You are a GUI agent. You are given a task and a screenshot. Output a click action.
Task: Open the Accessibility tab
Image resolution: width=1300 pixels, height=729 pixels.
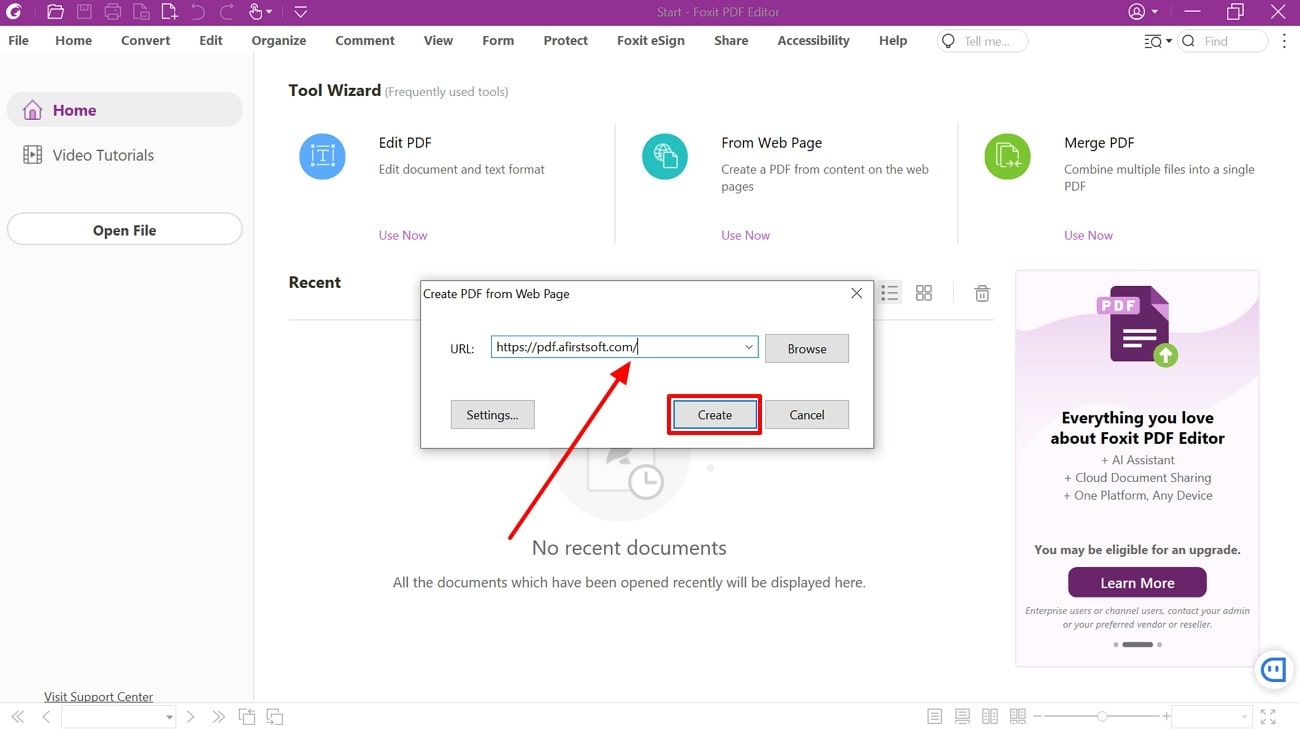813,41
